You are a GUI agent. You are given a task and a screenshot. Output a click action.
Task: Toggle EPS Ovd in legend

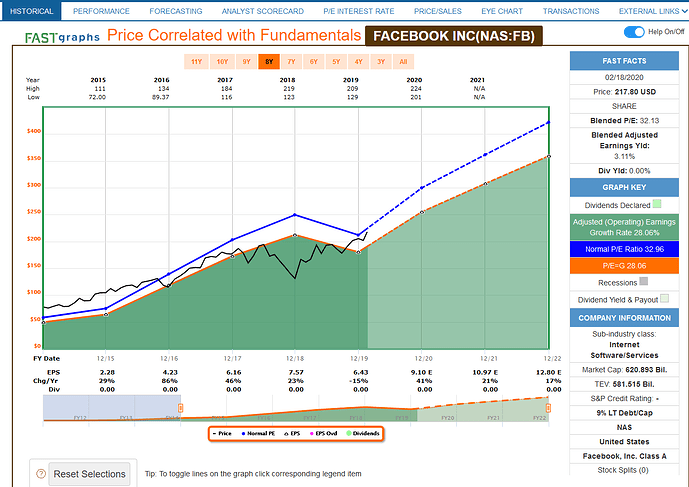(x=323, y=433)
